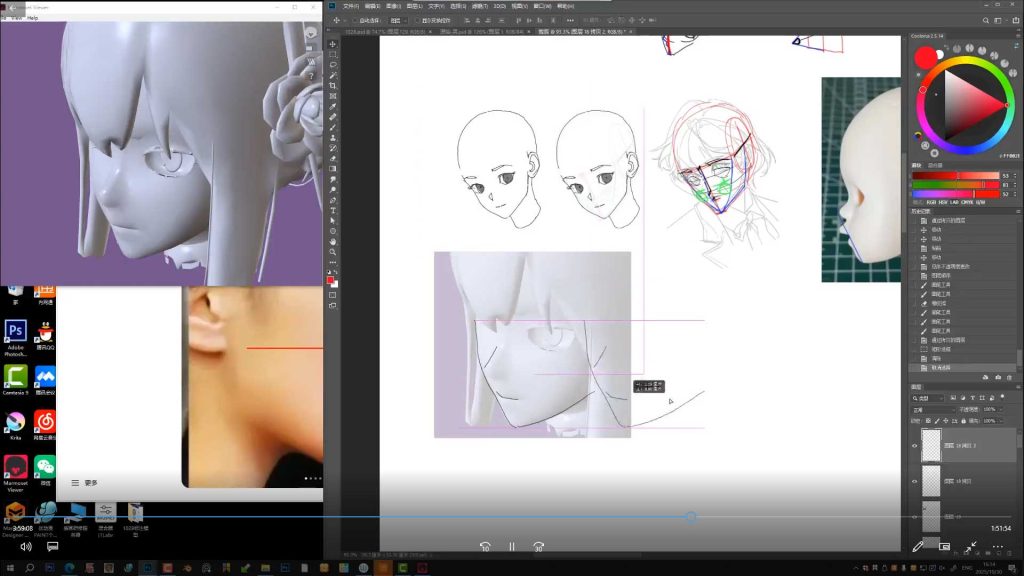The width and height of the screenshot is (1024, 576).
Task: Select the Hand tool
Action: [x=333, y=242]
